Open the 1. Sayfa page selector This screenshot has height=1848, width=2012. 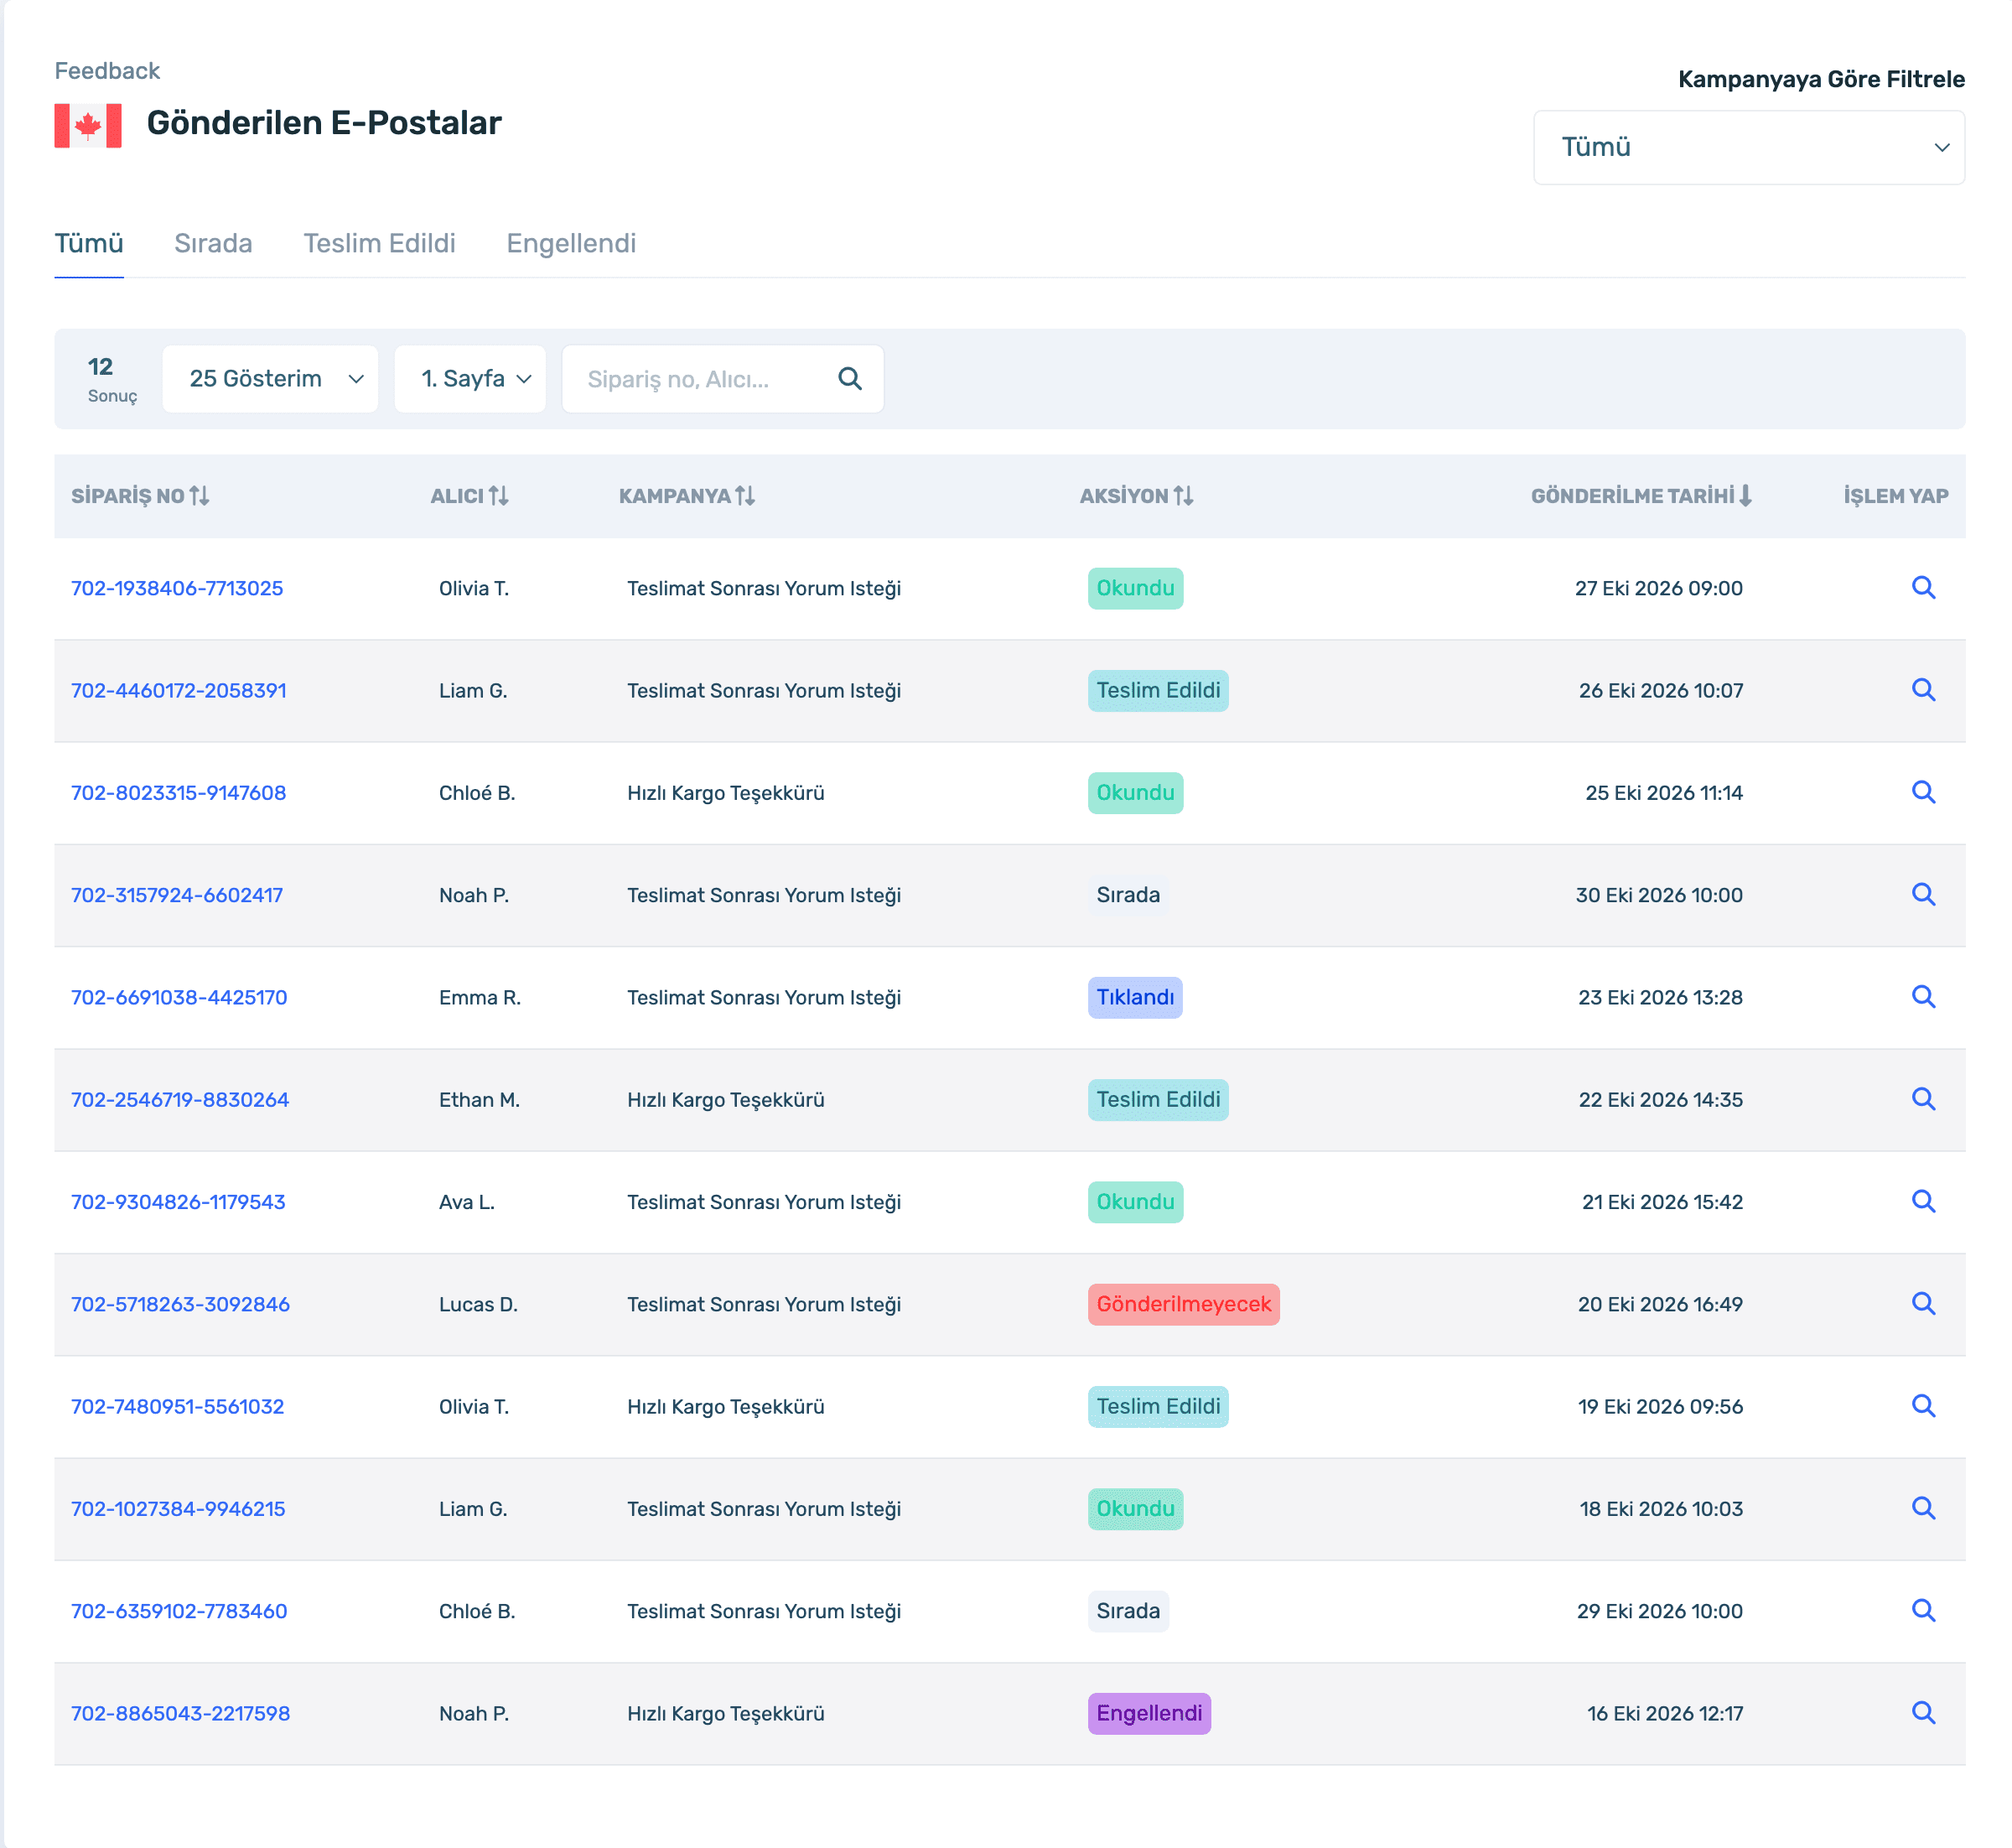(470, 379)
